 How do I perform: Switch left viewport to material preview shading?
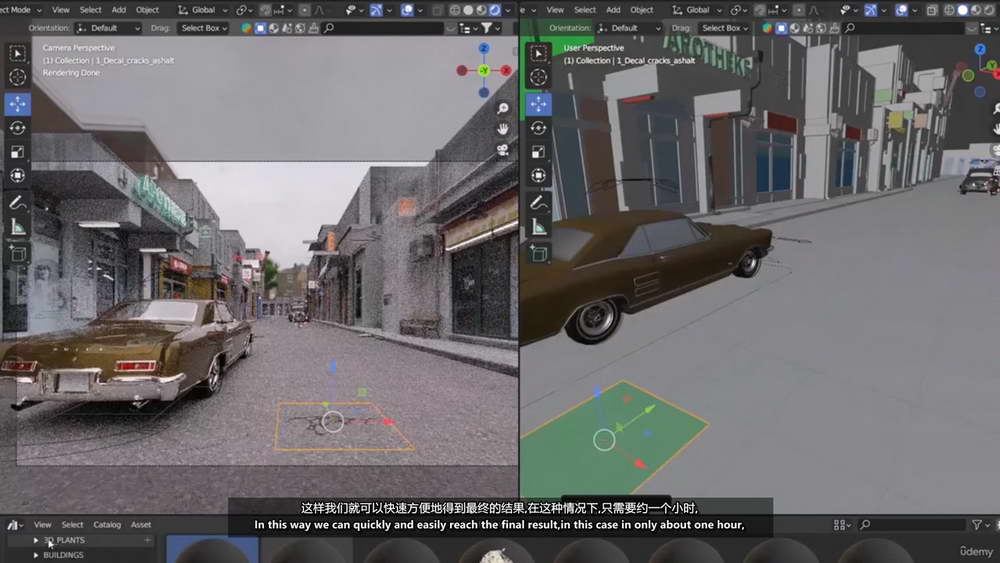pos(482,10)
